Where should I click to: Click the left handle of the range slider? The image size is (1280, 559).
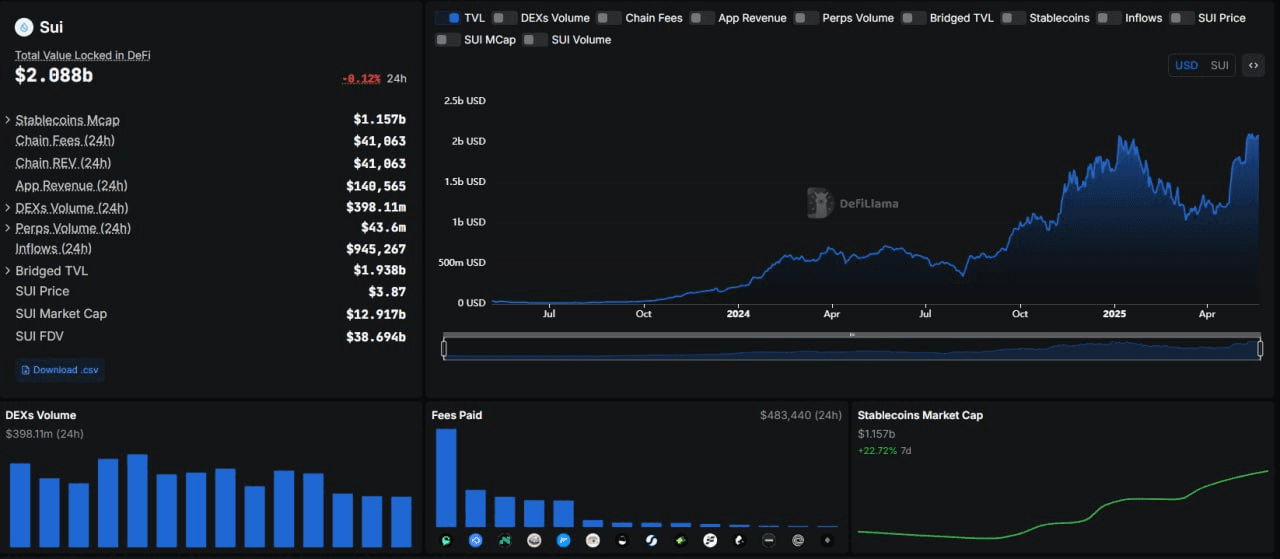(x=444, y=348)
